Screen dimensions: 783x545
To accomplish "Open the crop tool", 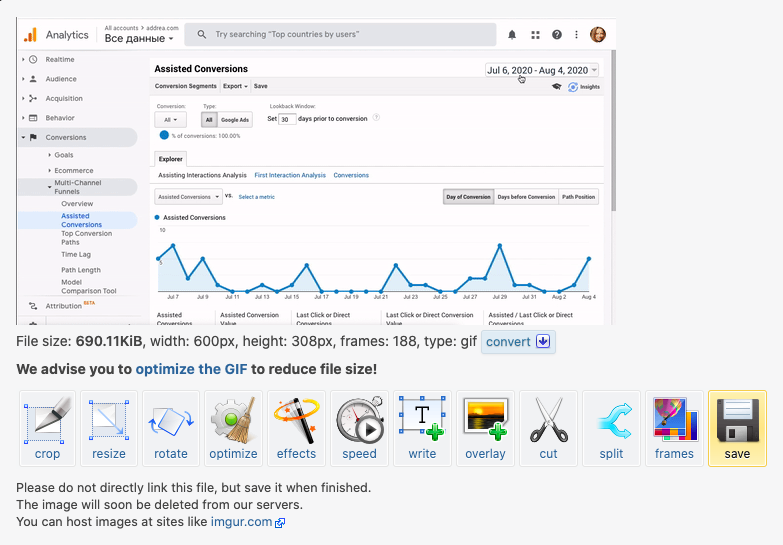I will coord(47,429).
